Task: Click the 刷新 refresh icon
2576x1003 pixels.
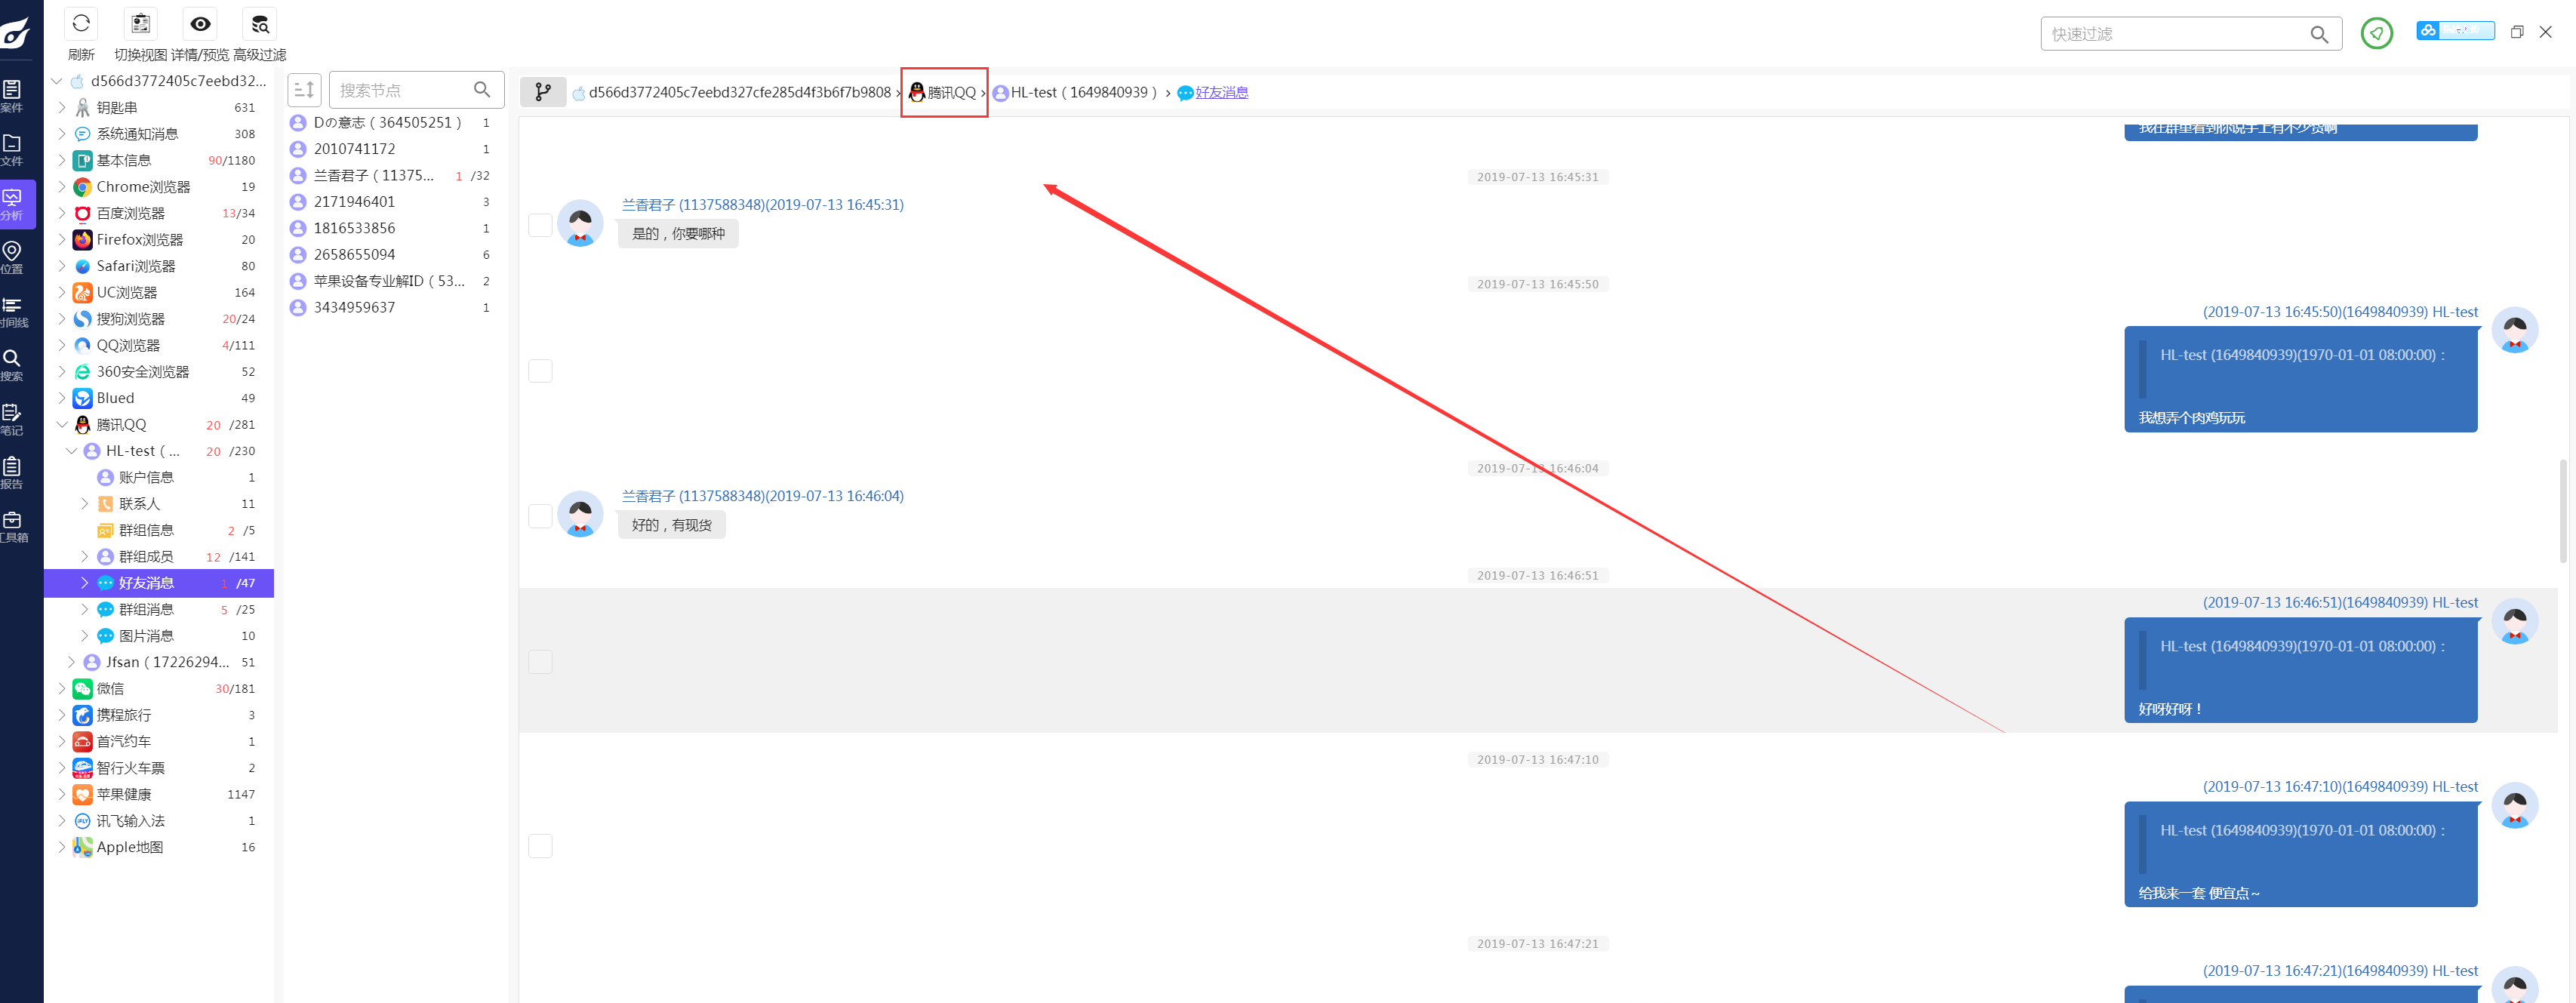Action: point(81,24)
